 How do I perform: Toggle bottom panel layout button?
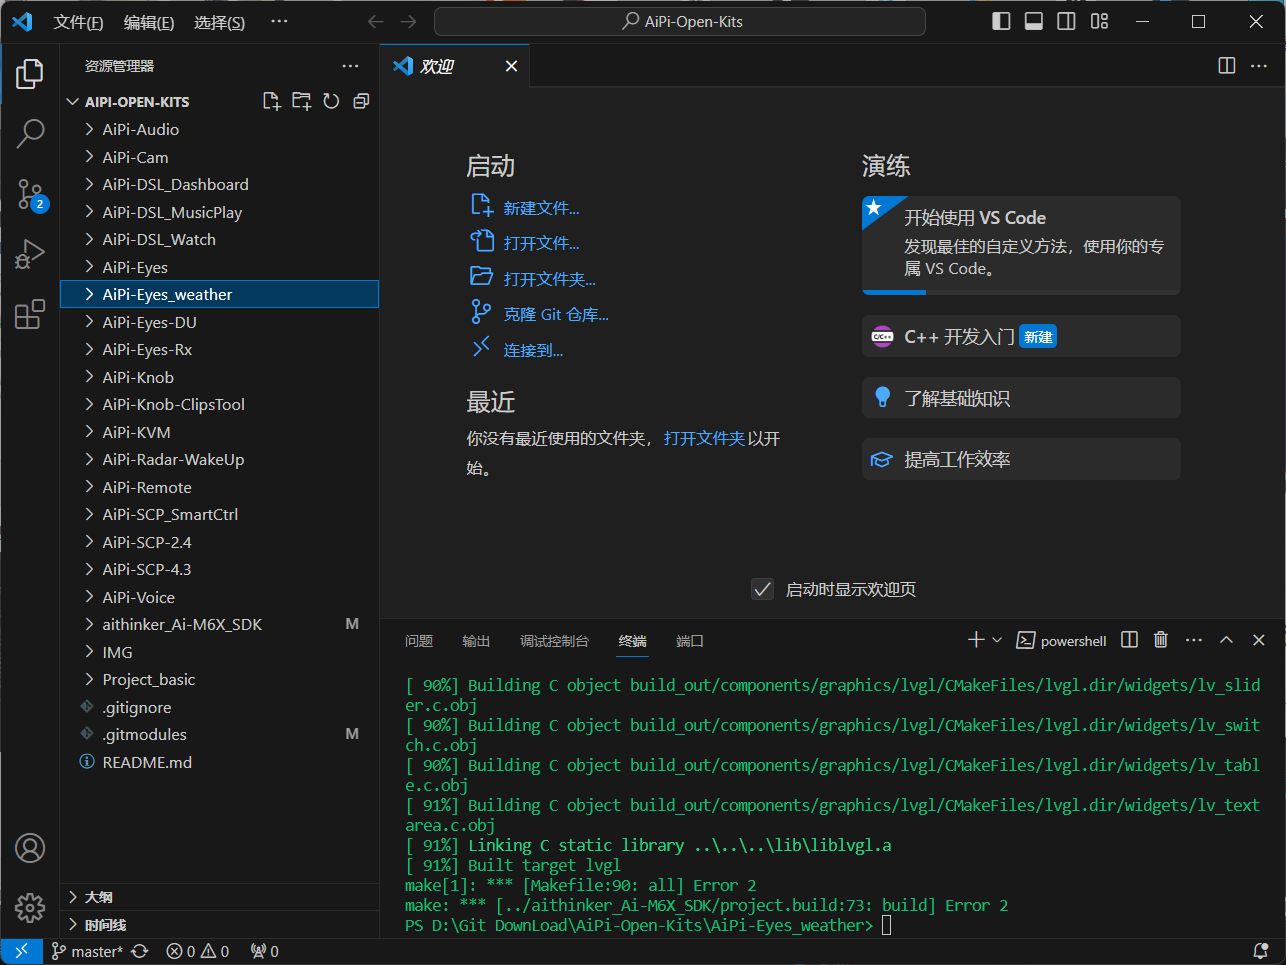tap(1034, 22)
